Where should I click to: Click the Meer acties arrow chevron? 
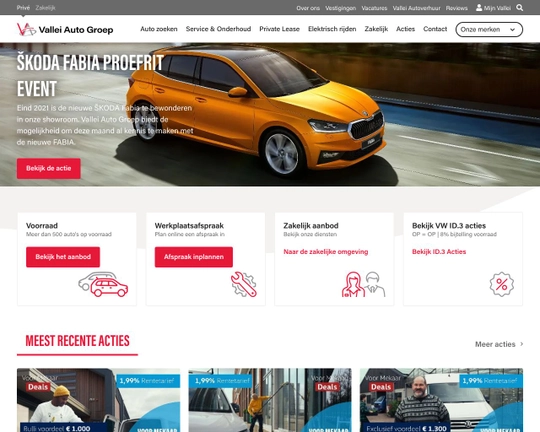521,344
